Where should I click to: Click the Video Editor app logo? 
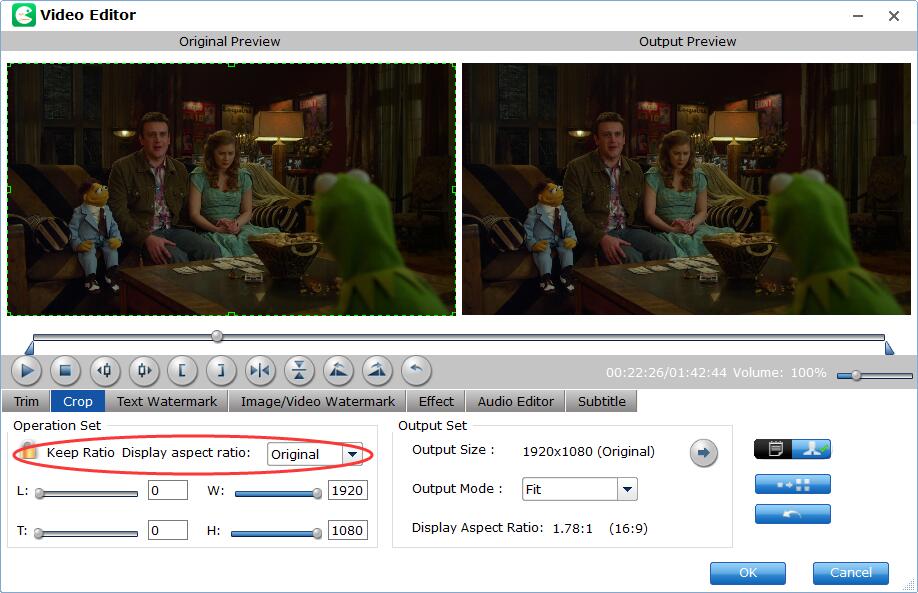tap(23, 15)
